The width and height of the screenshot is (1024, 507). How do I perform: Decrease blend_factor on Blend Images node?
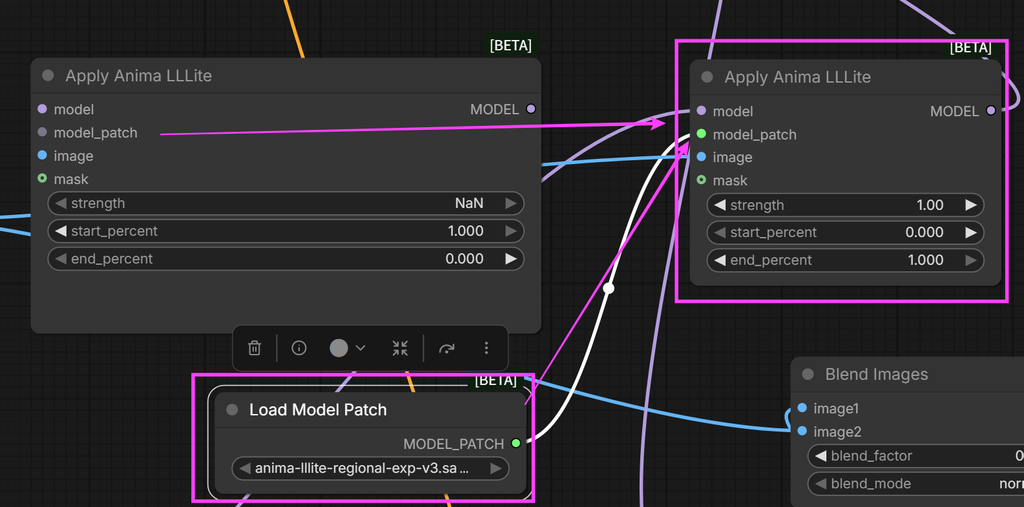click(821, 456)
